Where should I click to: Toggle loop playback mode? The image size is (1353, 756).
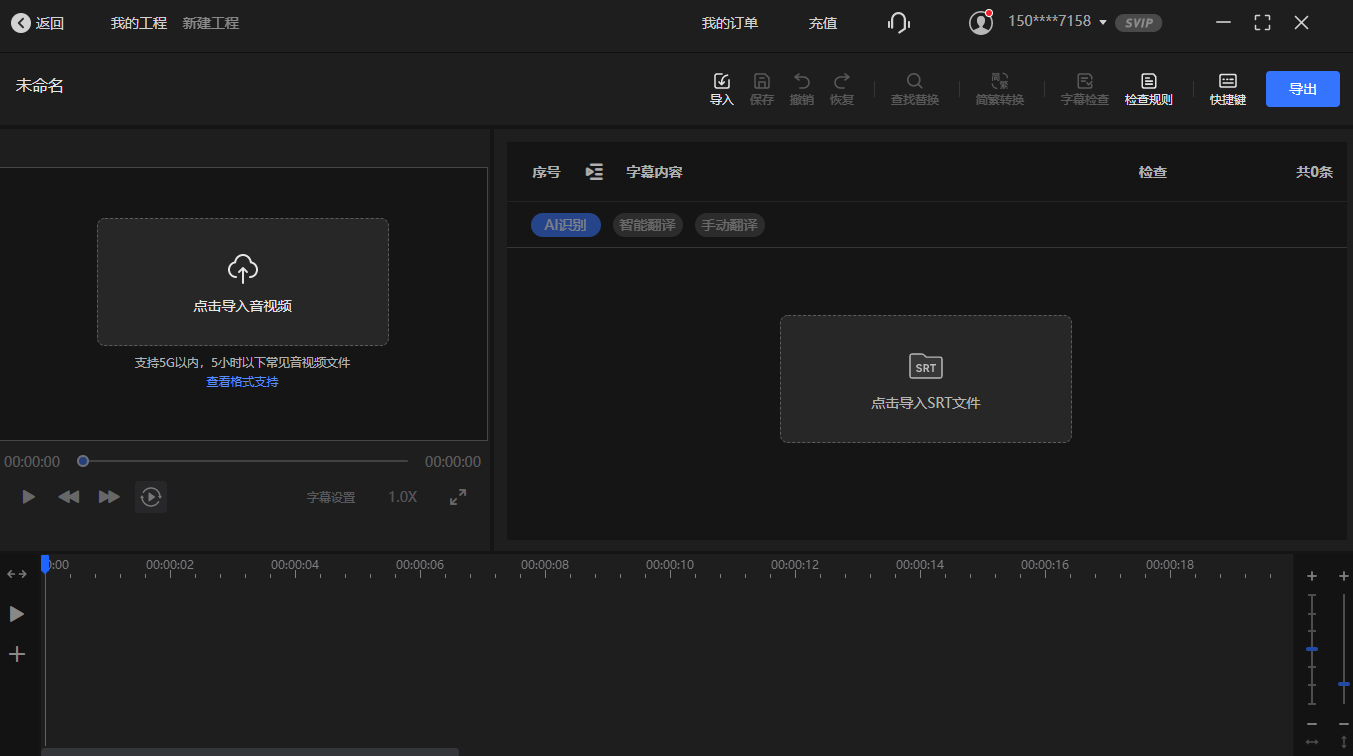click(151, 496)
